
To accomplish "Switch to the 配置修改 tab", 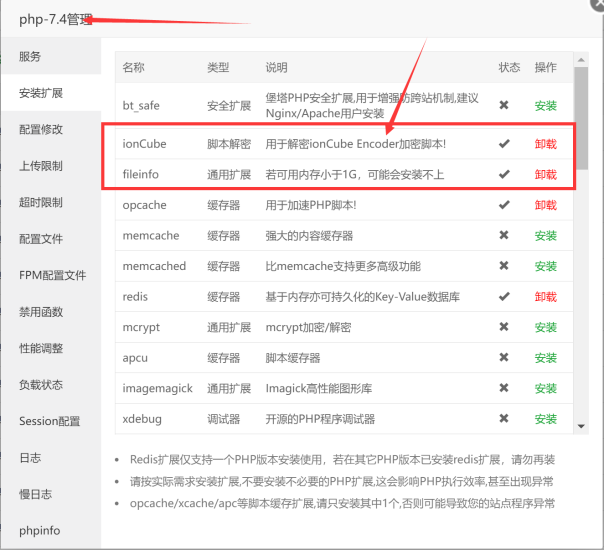I will click(x=41, y=129).
